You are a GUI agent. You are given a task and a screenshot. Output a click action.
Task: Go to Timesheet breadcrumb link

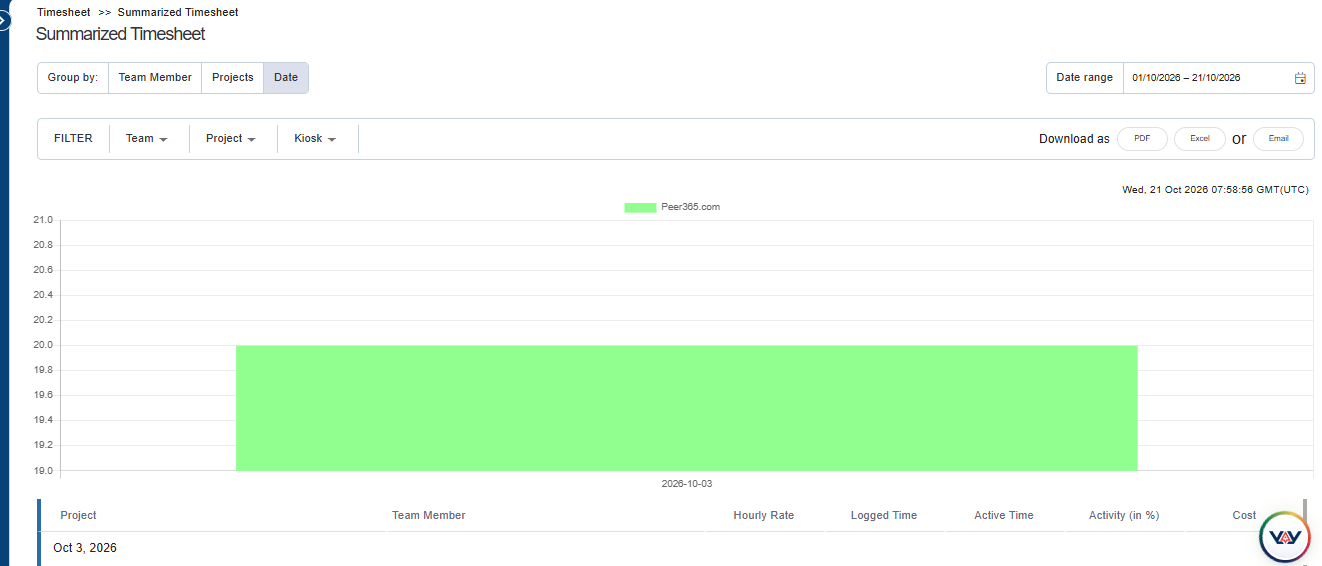(x=64, y=12)
